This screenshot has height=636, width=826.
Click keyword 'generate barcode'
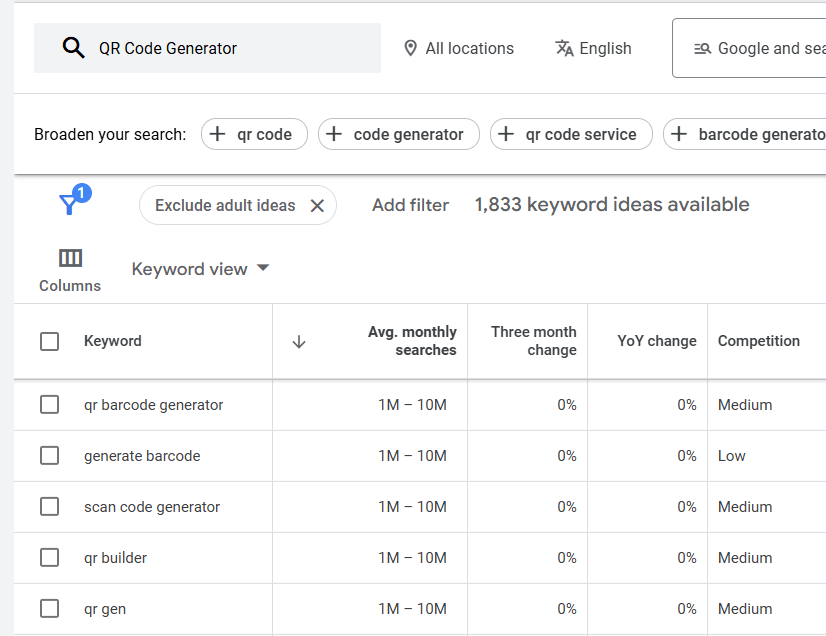coord(142,456)
